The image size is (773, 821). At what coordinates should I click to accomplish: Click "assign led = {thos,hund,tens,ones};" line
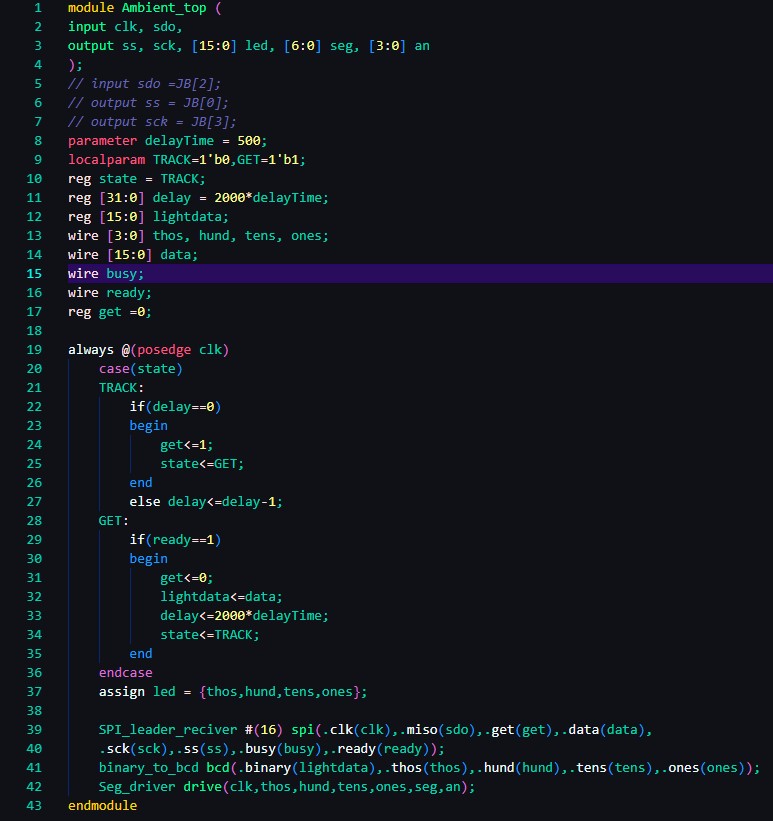(x=233, y=692)
